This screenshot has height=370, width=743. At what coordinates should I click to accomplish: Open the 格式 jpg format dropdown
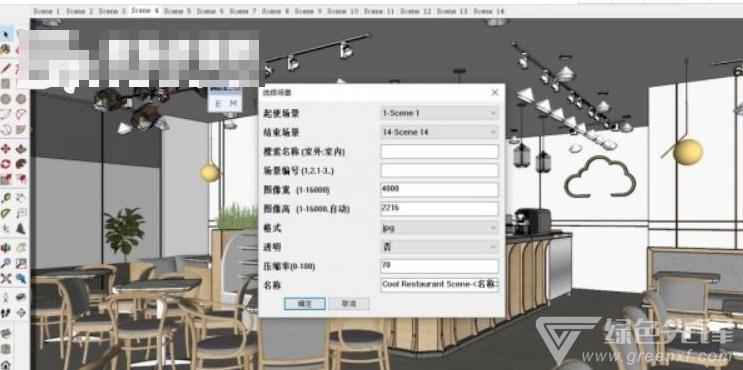pos(439,228)
